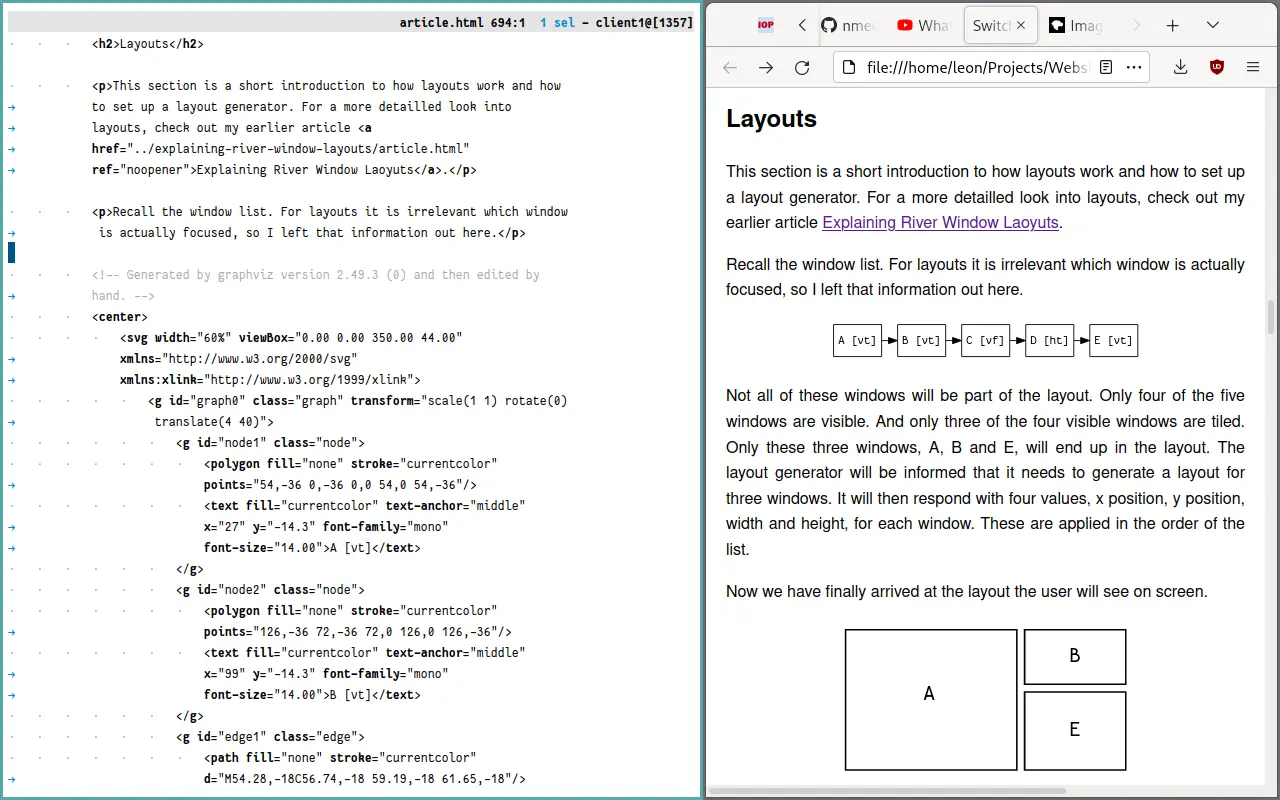The height and width of the screenshot is (800, 1280).
Task: Click 'Now we have finally arrived' paragraph
Action: (967, 591)
